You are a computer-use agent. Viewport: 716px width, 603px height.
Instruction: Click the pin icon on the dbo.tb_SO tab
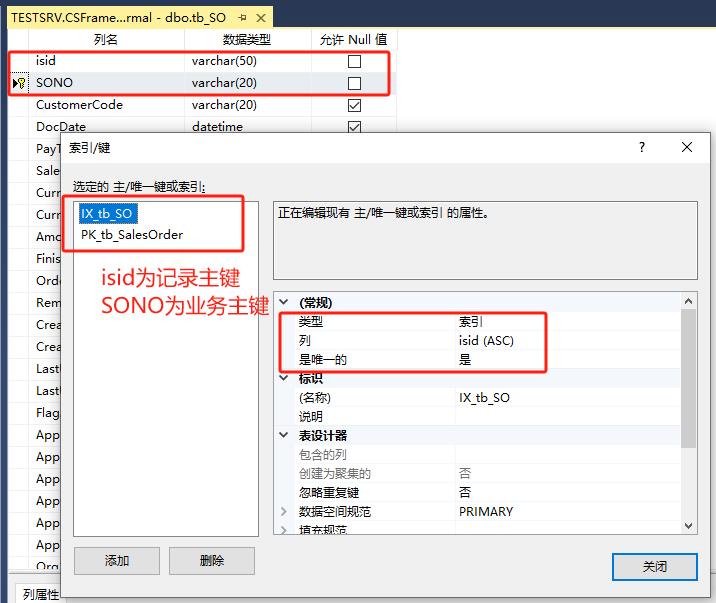pos(242,18)
